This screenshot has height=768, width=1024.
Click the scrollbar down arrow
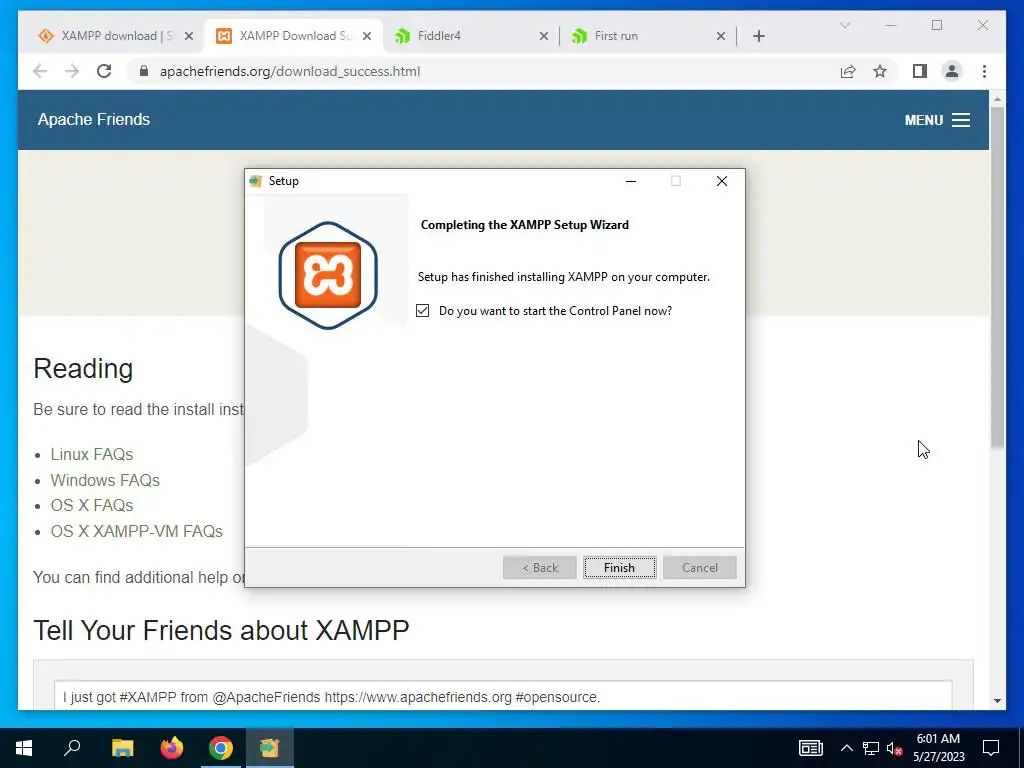(x=997, y=700)
